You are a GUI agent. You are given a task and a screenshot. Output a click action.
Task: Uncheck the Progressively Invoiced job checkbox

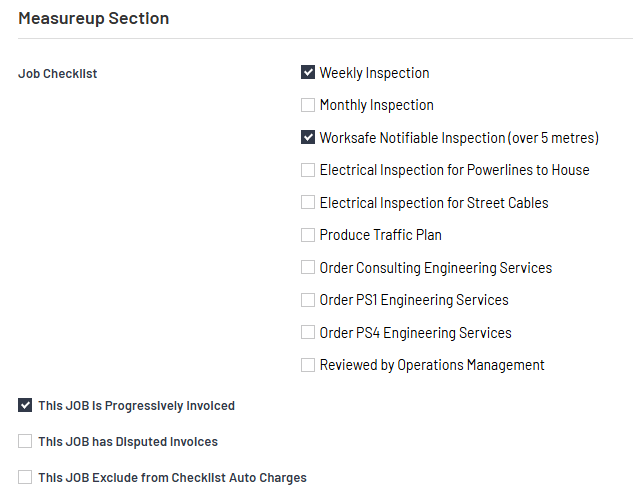(25, 405)
